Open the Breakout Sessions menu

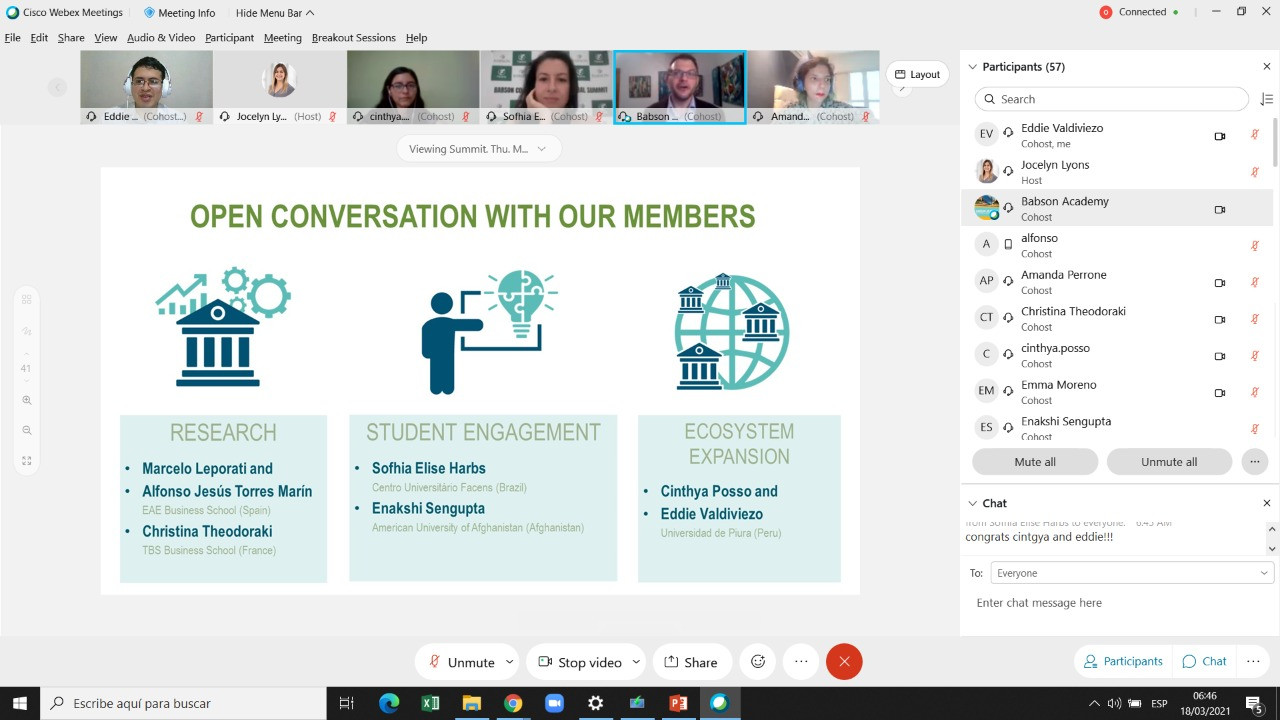353,38
